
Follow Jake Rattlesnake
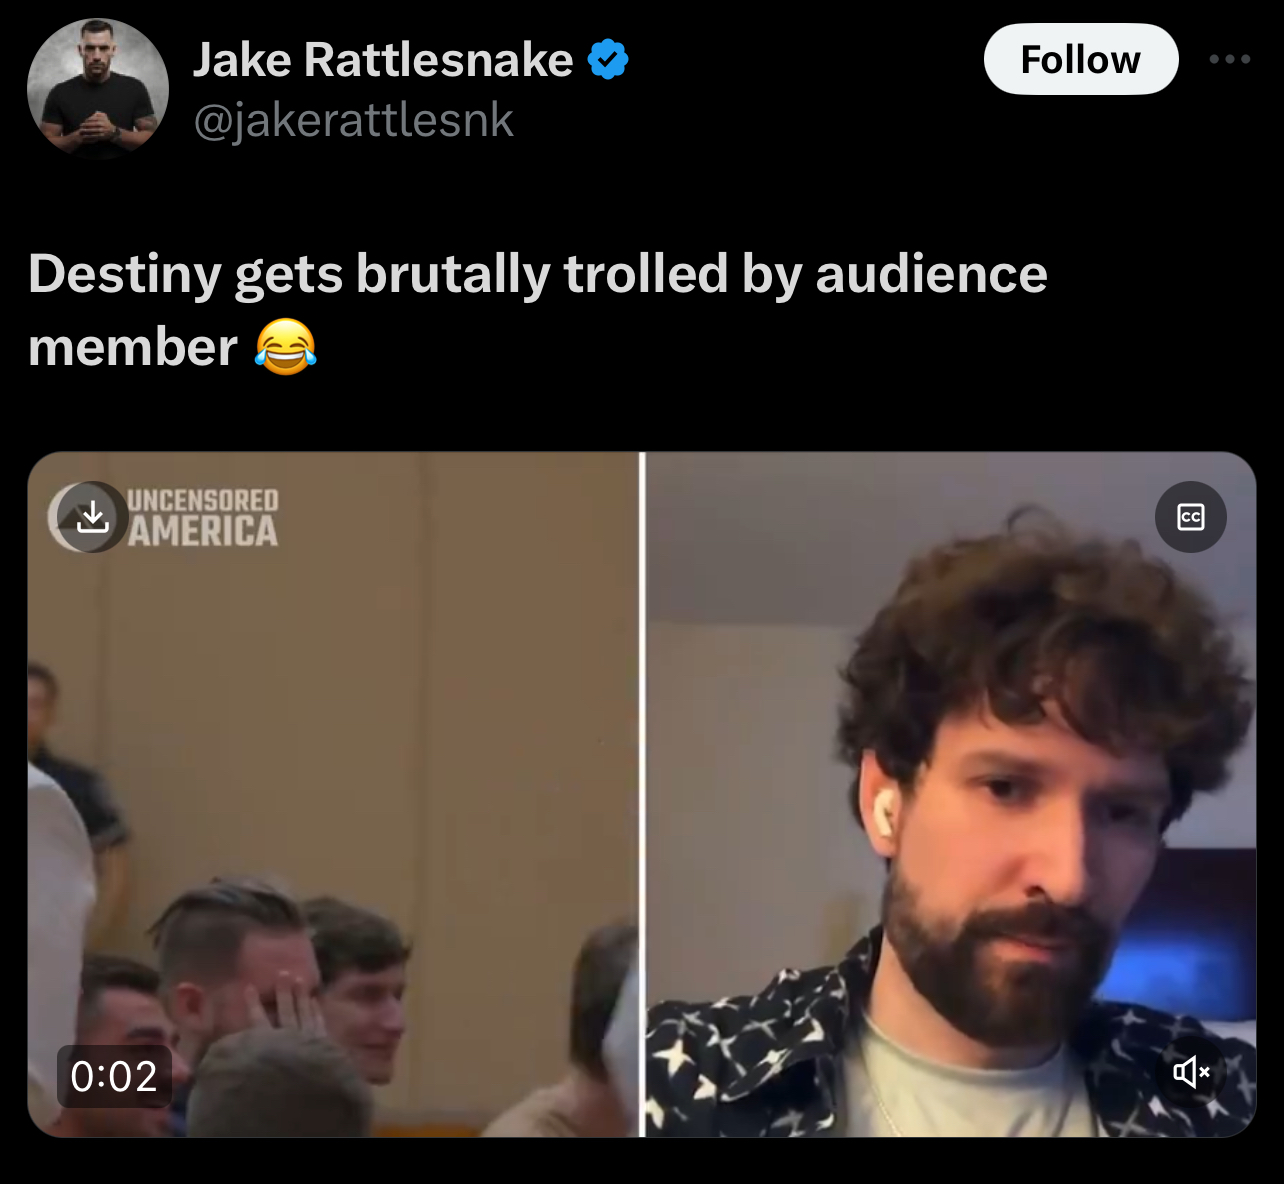tap(1081, 59)
